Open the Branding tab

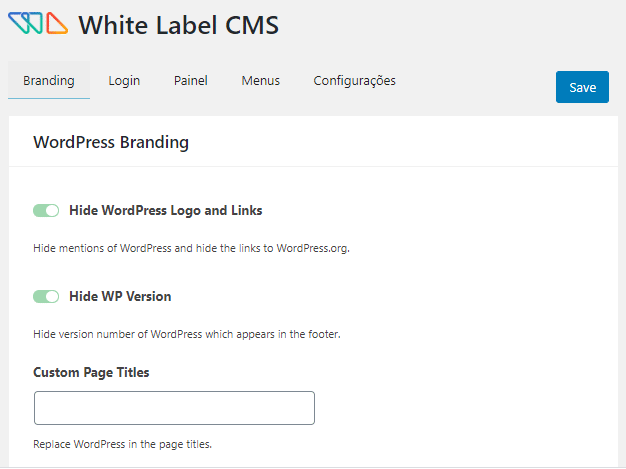tap(49, 81)
